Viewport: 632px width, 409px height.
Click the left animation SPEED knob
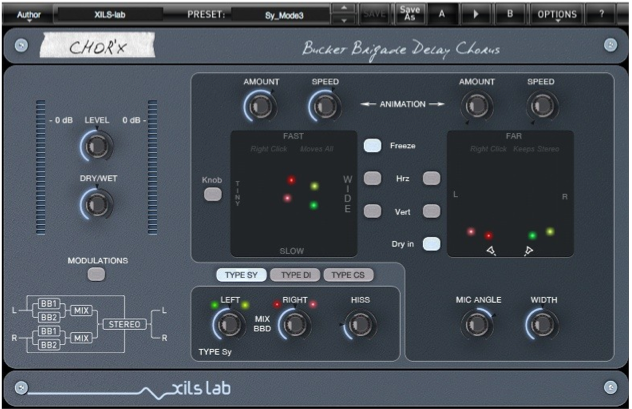[325, 106]
